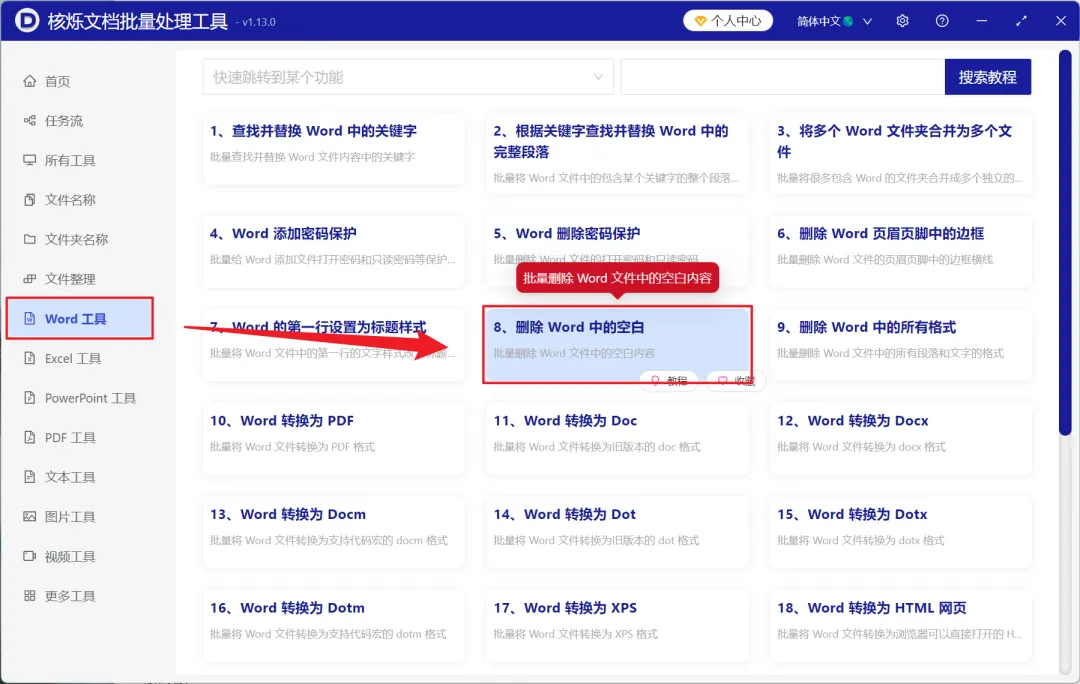Viewport: 1080px width, 684px height.
Task: Open the 快速跳转到某个功能 dropdown
Action: pyautogui.click(x=408, y=77)
